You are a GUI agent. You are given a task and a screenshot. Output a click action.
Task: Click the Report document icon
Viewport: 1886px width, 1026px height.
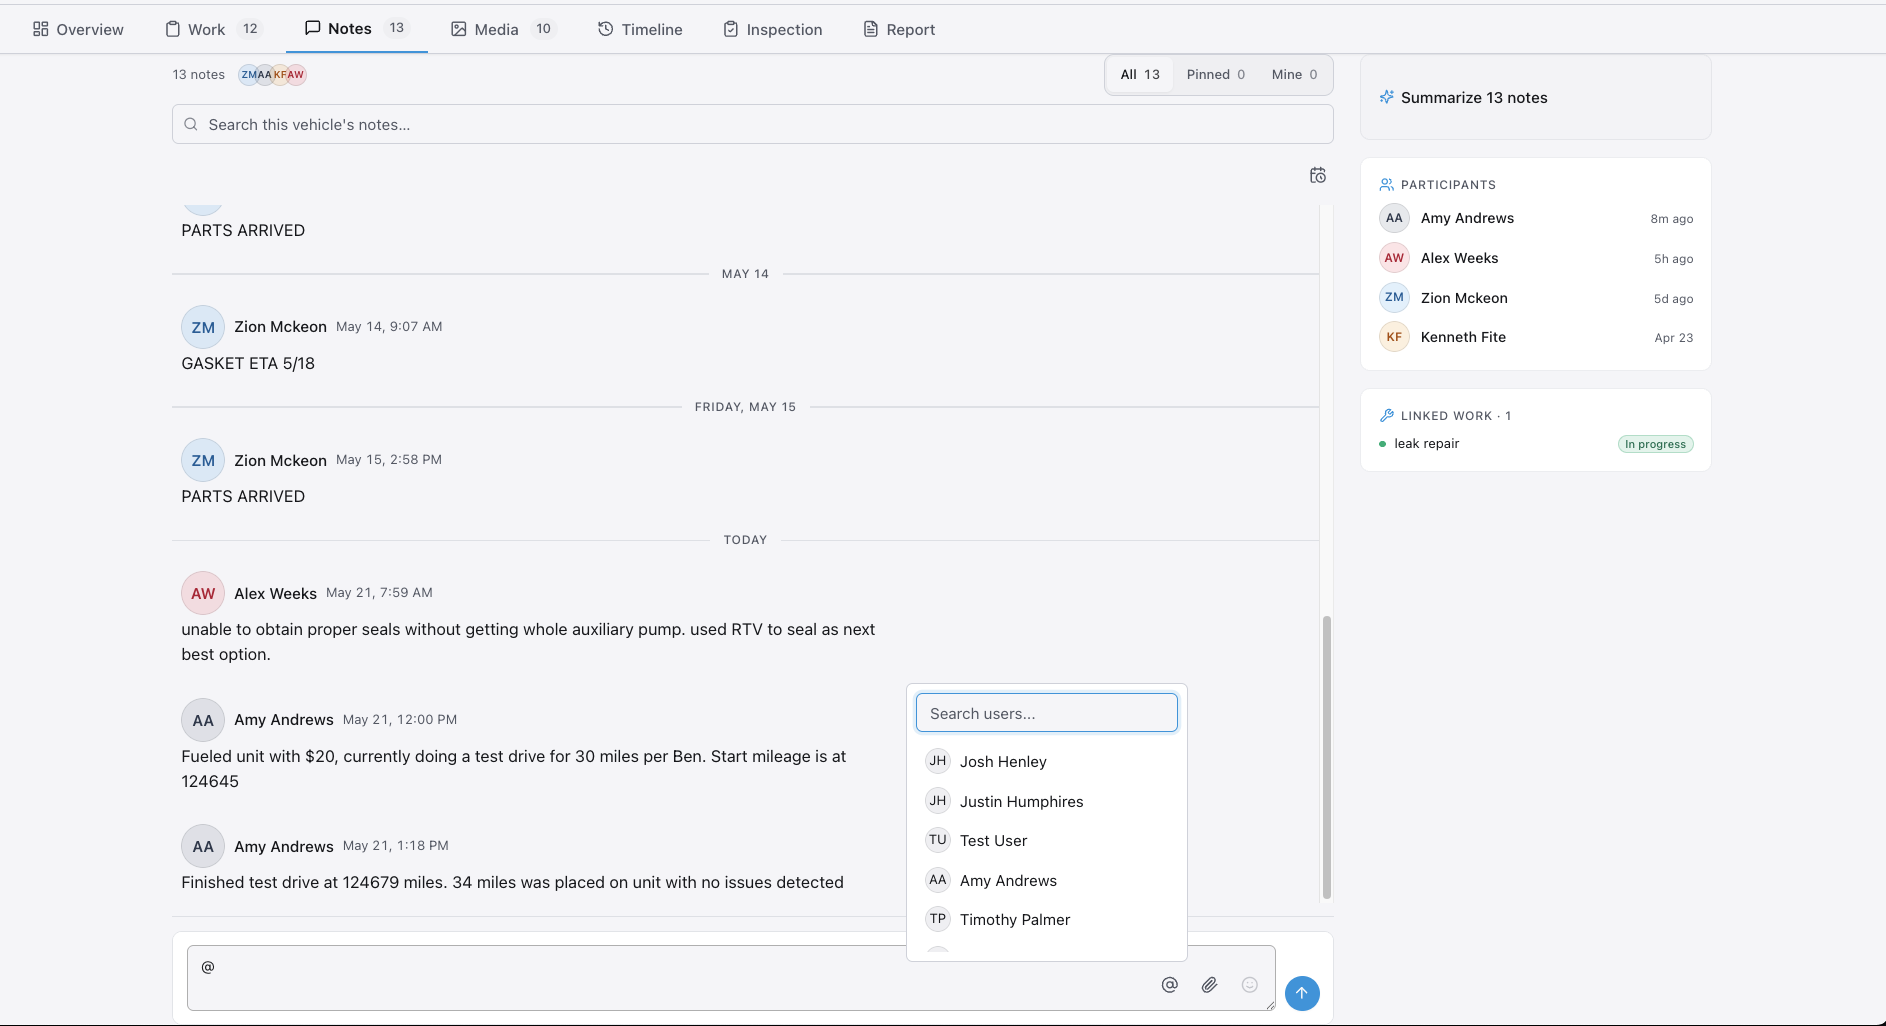[x=870, y=29]
